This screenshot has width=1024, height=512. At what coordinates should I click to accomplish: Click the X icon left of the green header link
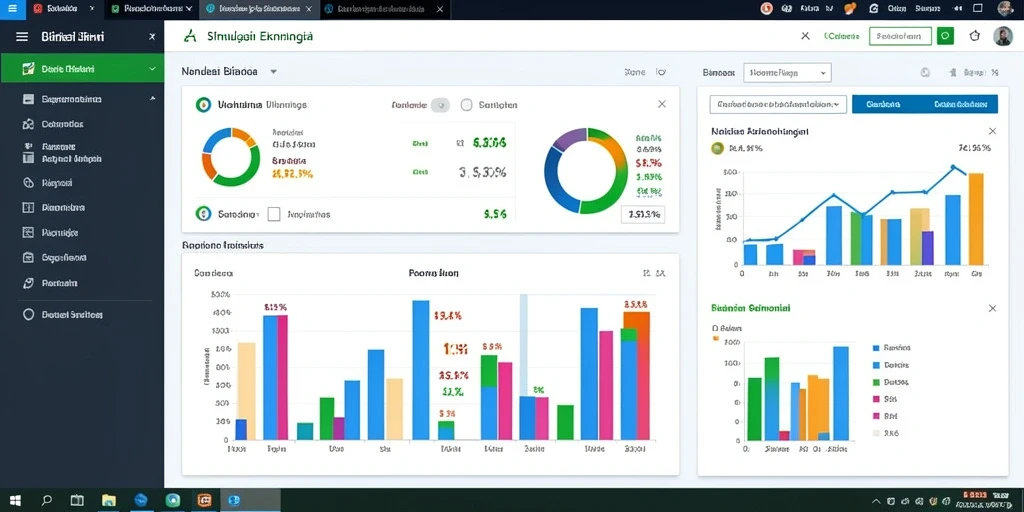click(805, 36)
